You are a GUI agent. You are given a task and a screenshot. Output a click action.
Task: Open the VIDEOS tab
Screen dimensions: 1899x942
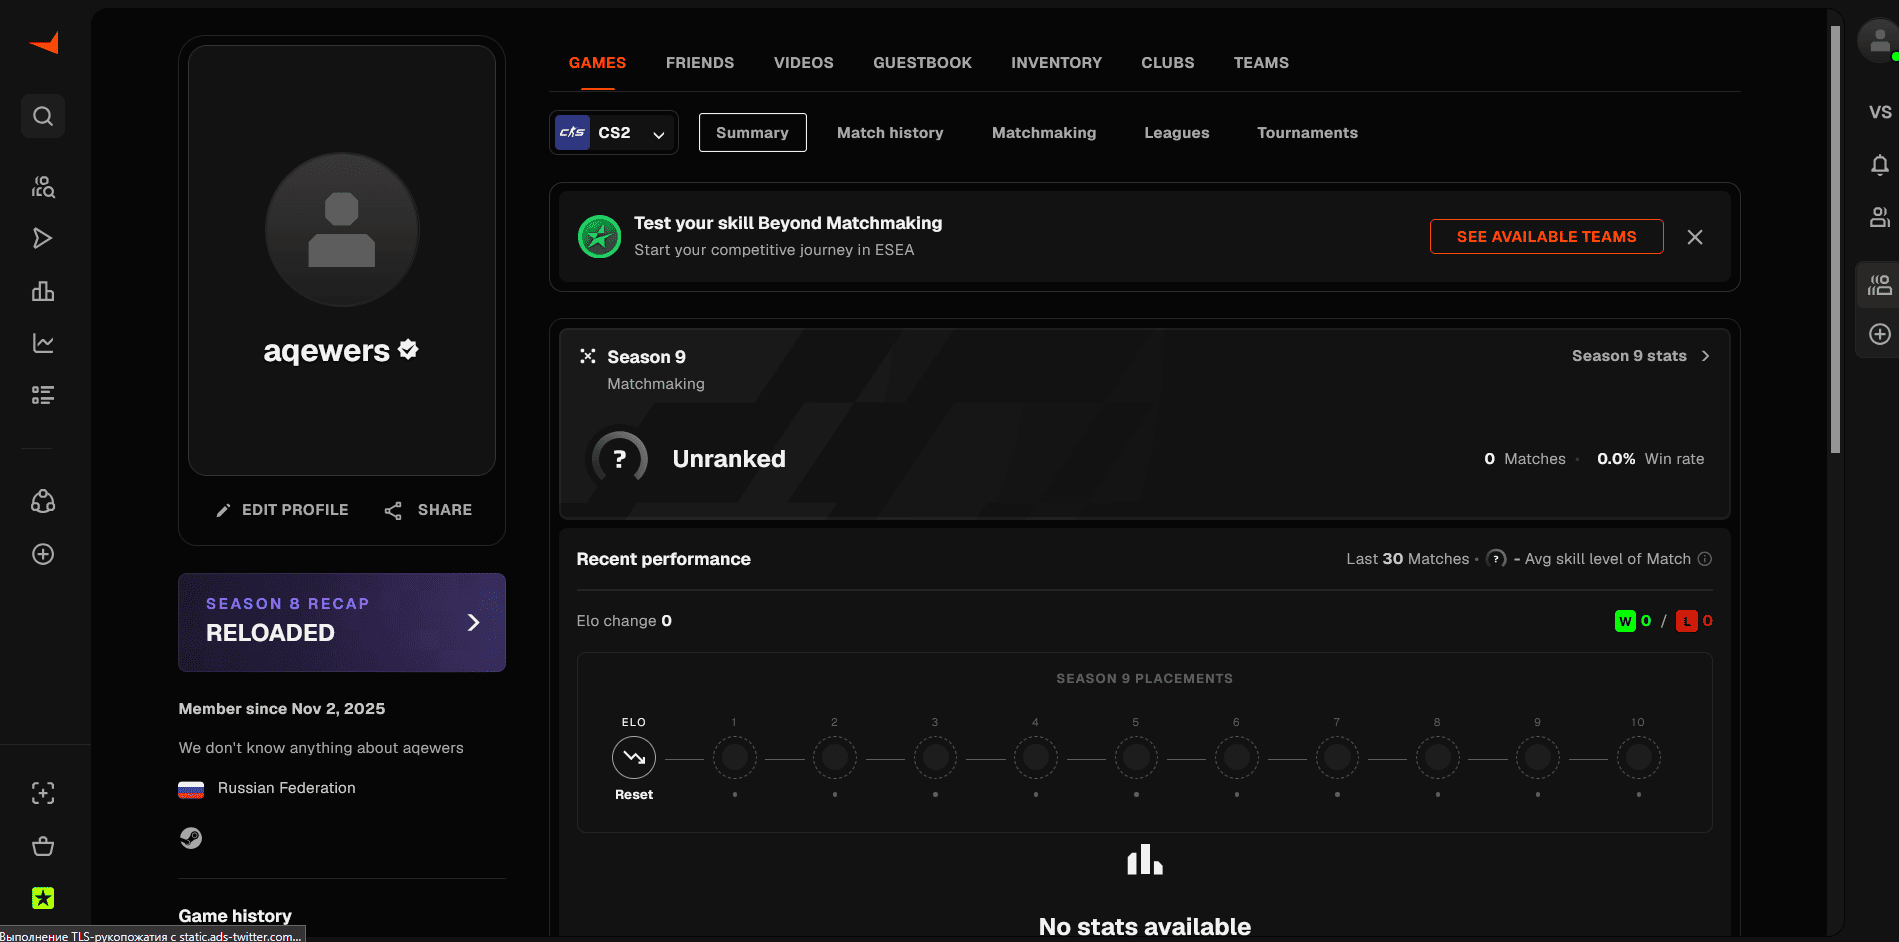tap(804, 63)
